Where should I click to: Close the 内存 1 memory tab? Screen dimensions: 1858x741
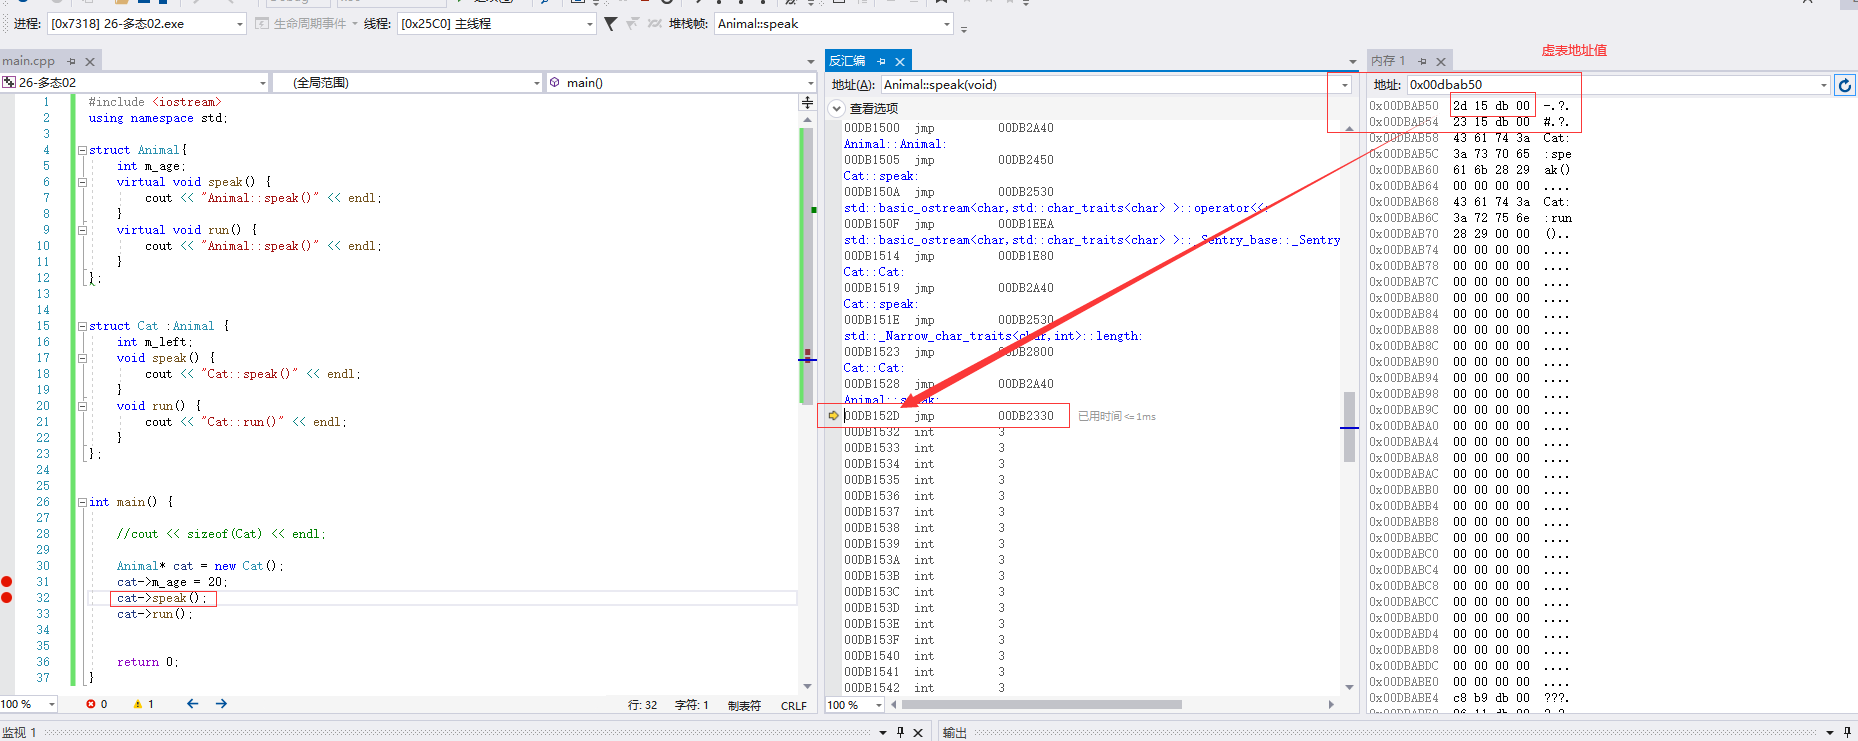(x=1441, y=61)
